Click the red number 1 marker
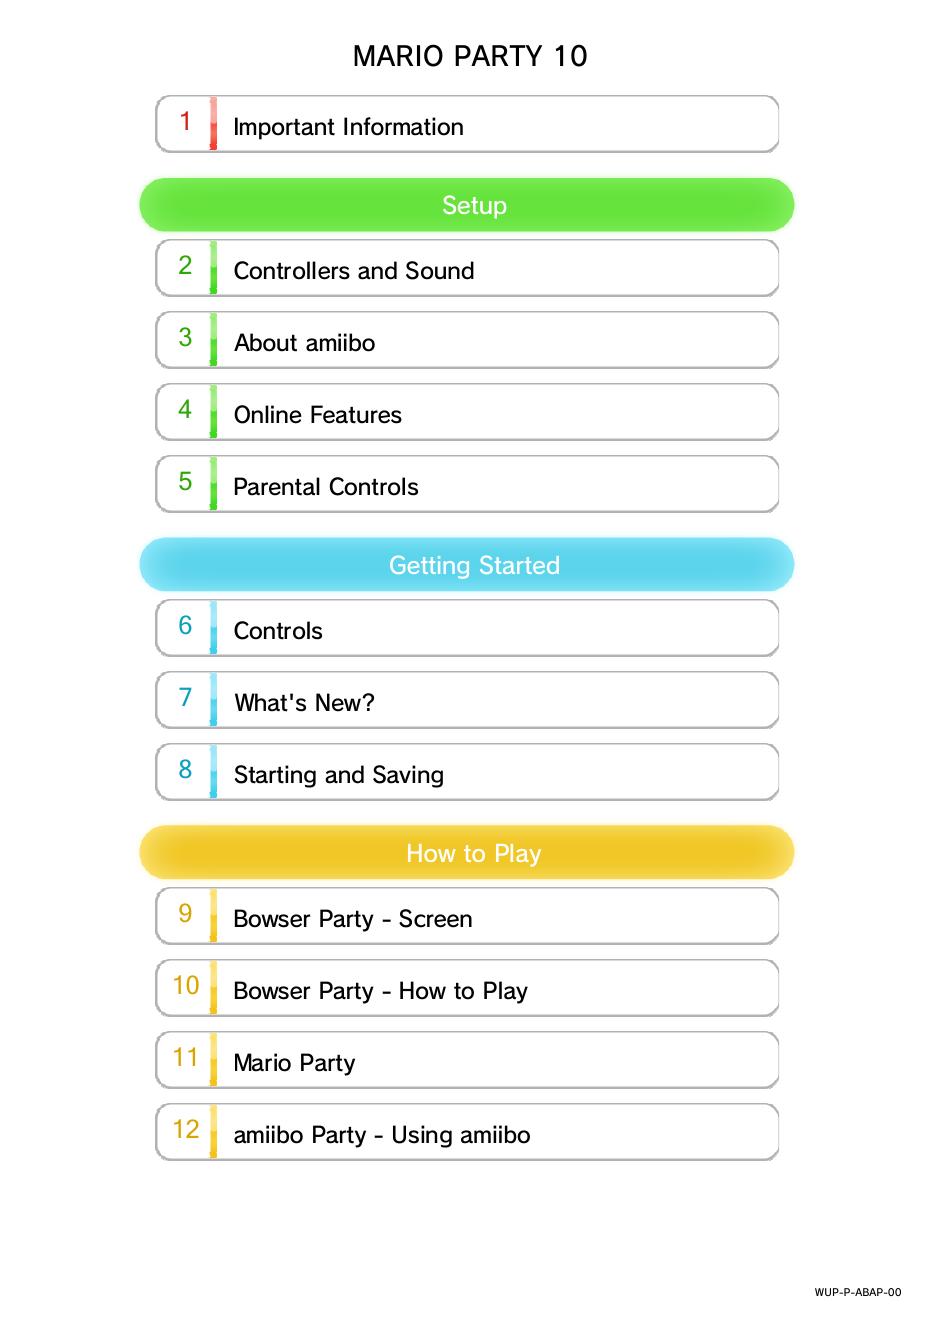The width and height of the screenshot is (936, 1324). [185, 122]
